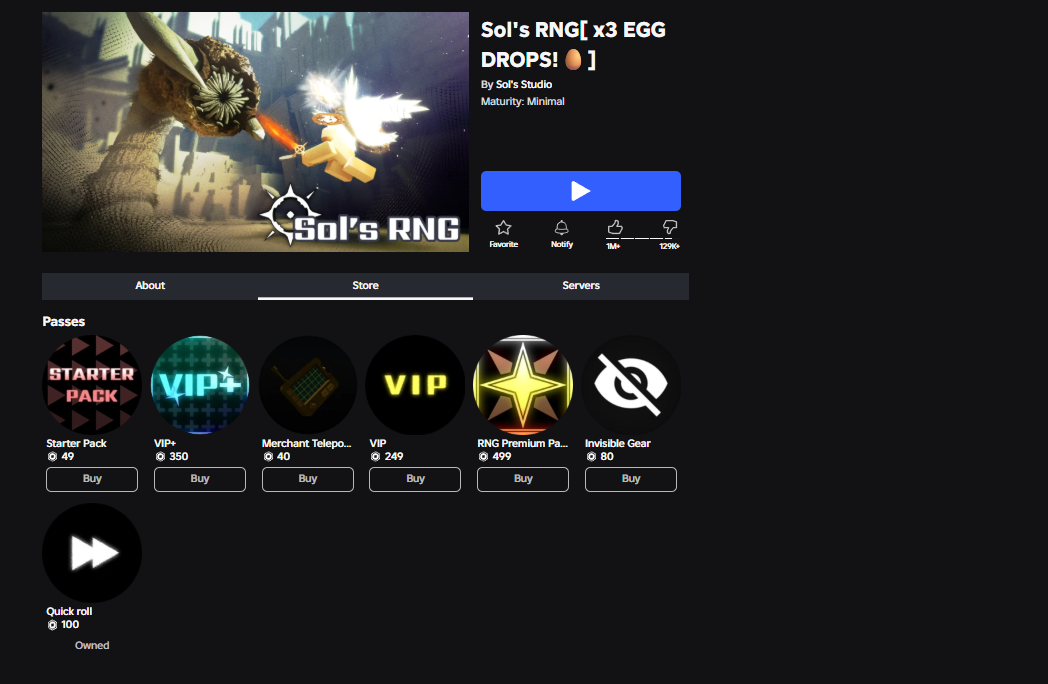Viewport: 1048px width, 684px height.
Task: Start the game with blue play button
Action: click(x=581, y=191)
